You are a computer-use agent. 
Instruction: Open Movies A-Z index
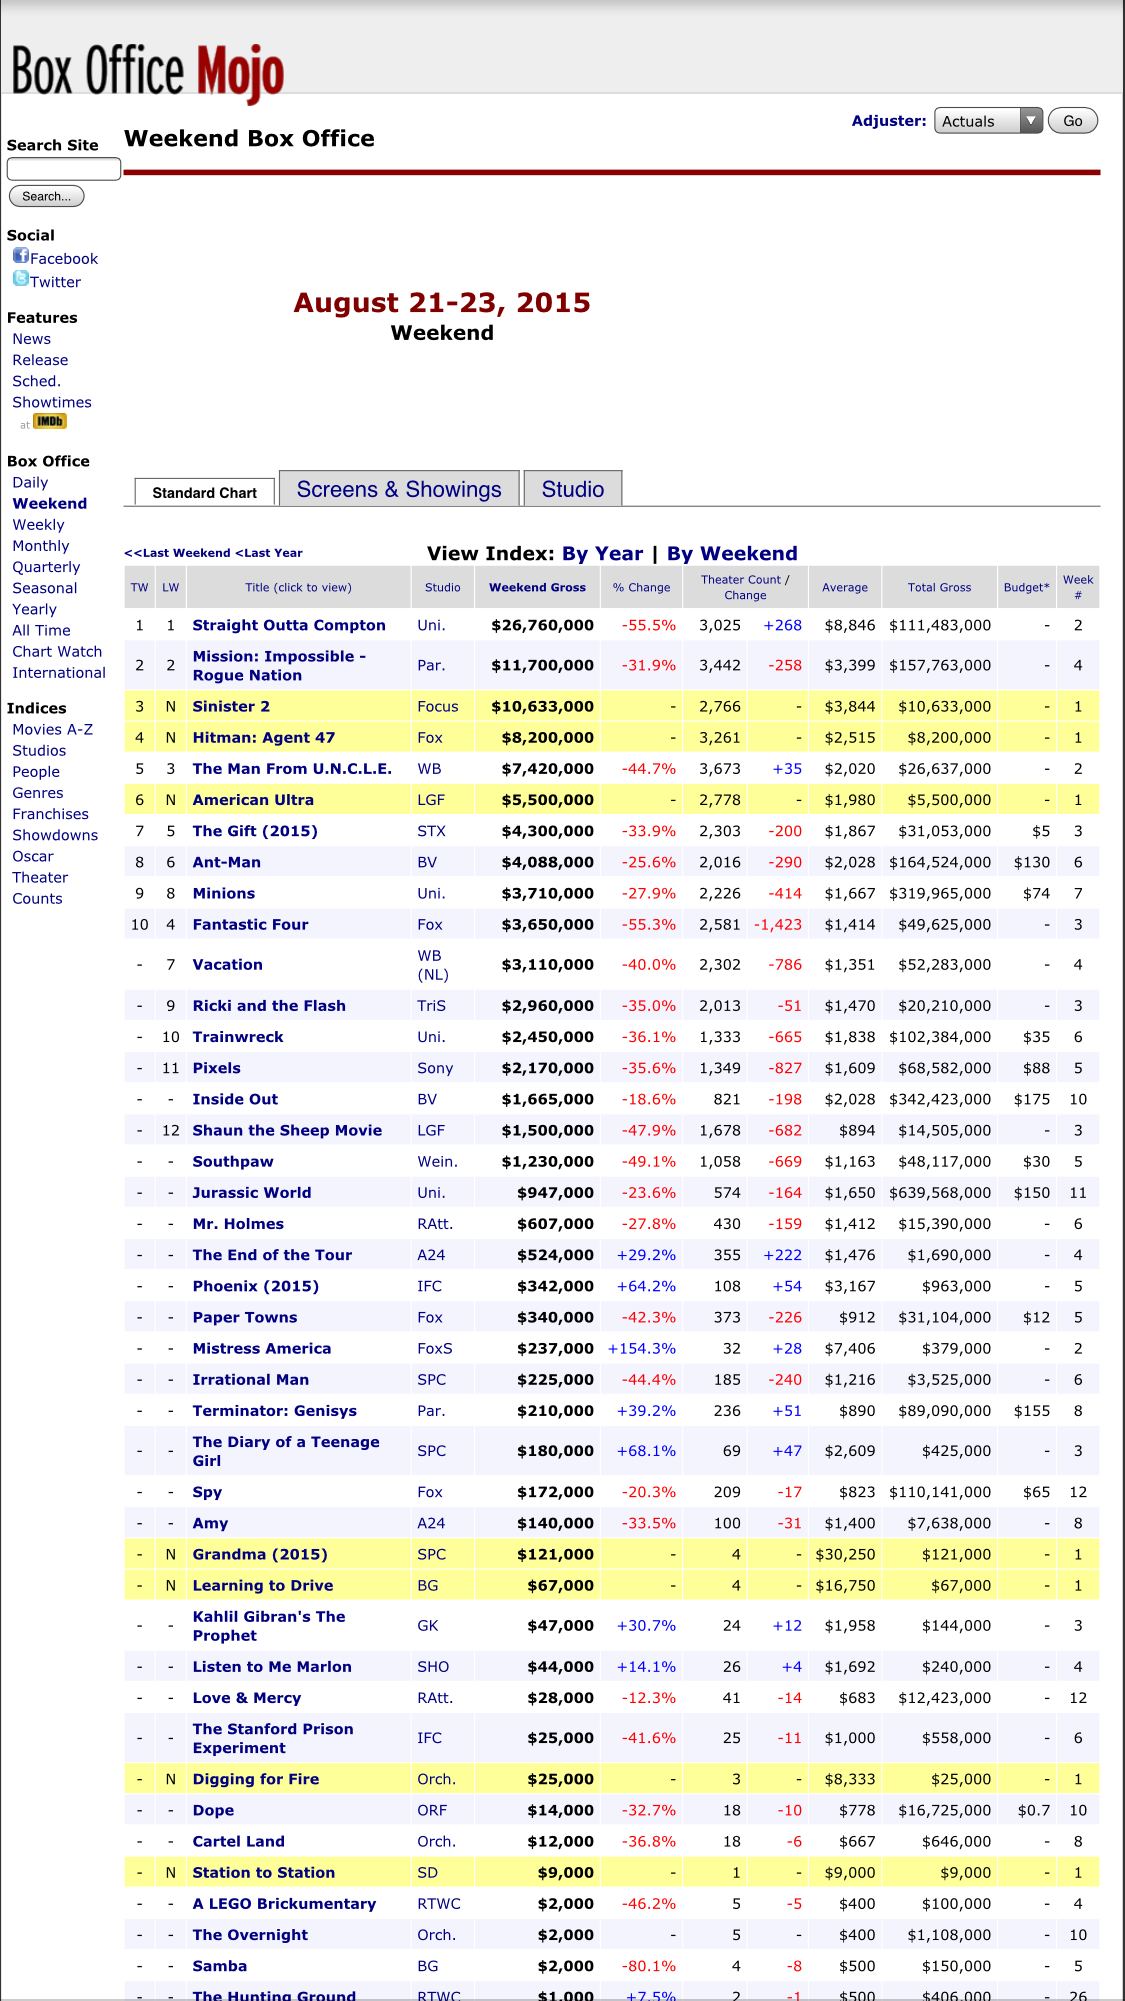click(x=52, y=729)
